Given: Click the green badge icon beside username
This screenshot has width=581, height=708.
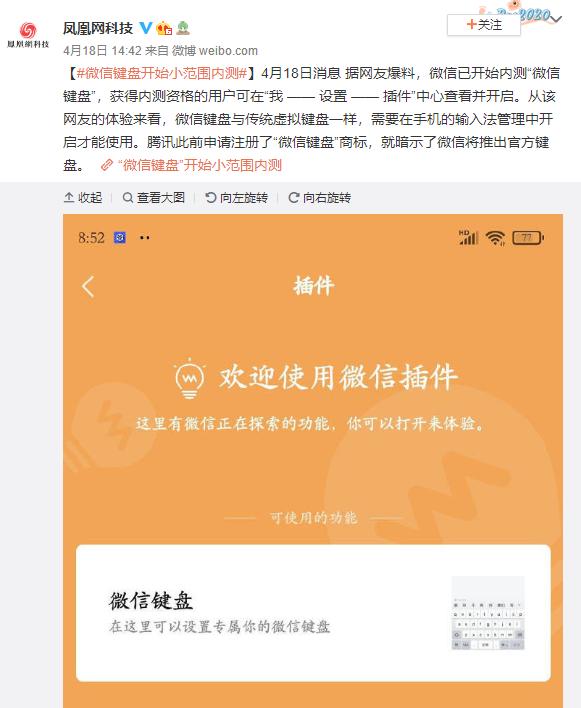Looking at the screenshot, I should [x=182, y=28].
